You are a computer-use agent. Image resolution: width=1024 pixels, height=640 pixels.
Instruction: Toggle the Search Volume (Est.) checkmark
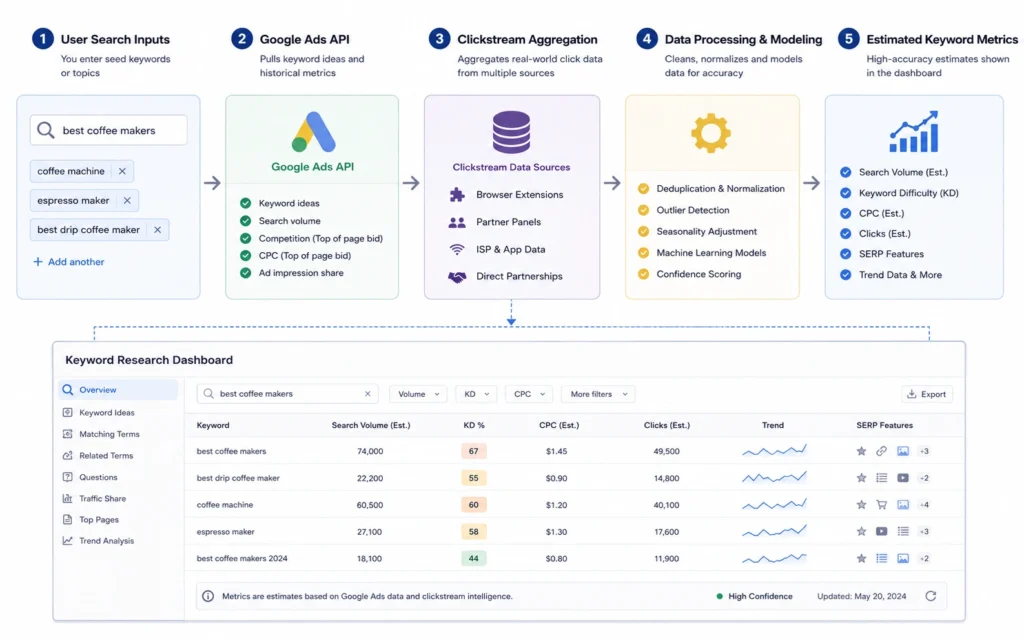click(x=846, y=172)
